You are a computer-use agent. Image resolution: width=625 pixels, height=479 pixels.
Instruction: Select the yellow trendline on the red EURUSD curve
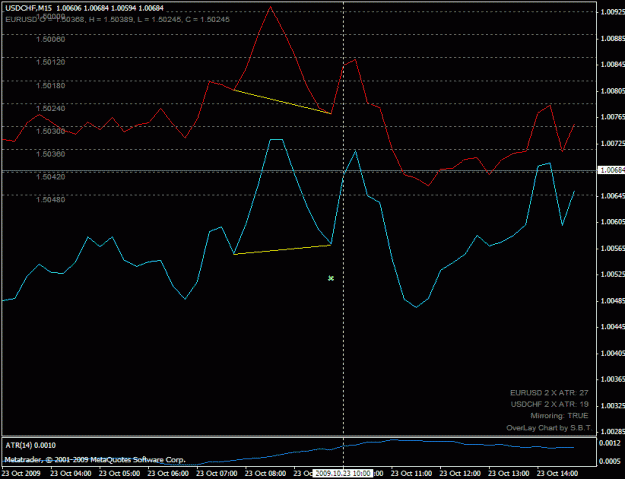(x=282, y=102)
